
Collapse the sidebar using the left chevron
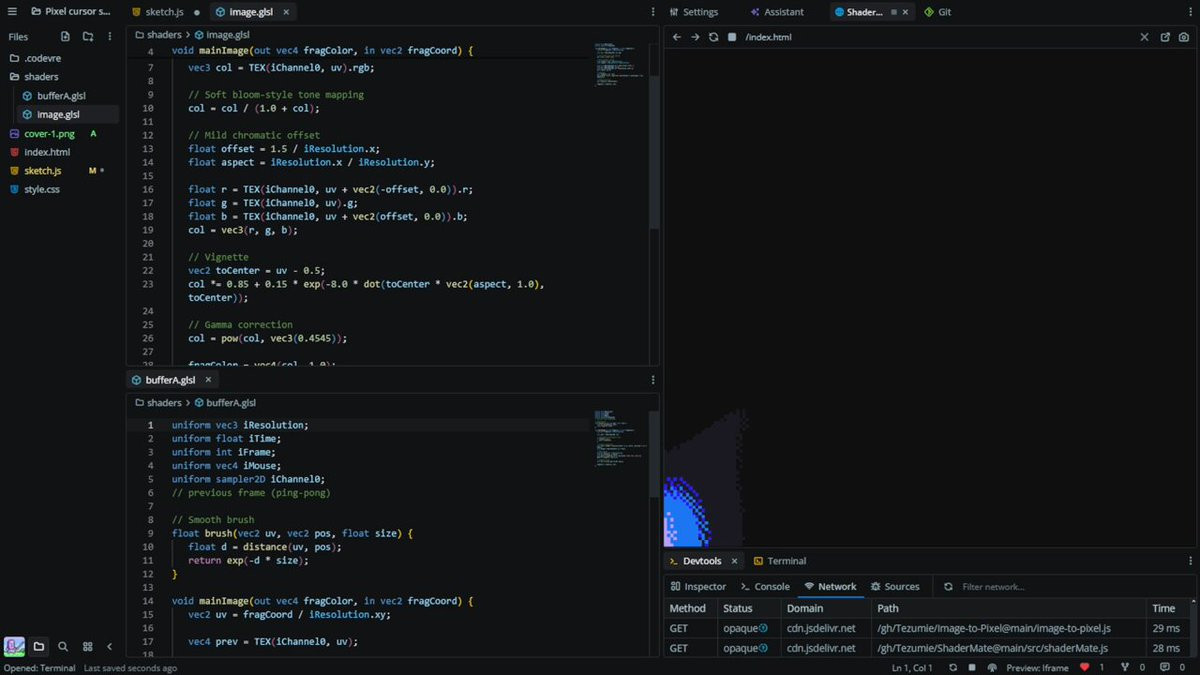tap(110, 647)
